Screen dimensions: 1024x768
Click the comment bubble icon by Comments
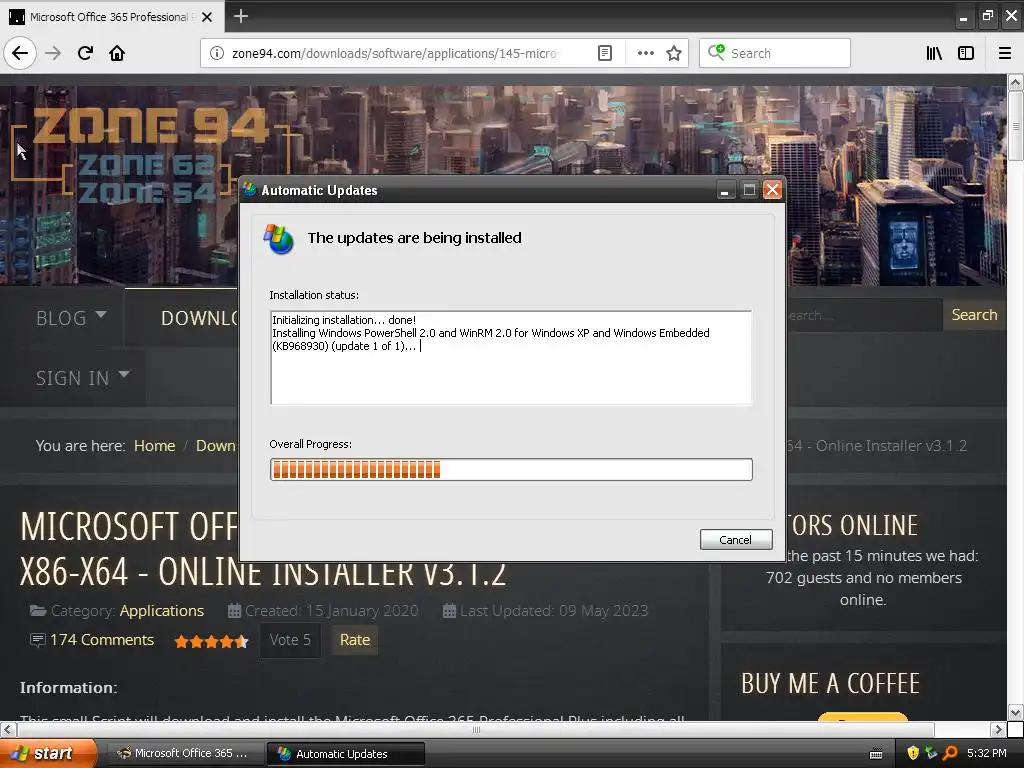click(x=38, y=639)
